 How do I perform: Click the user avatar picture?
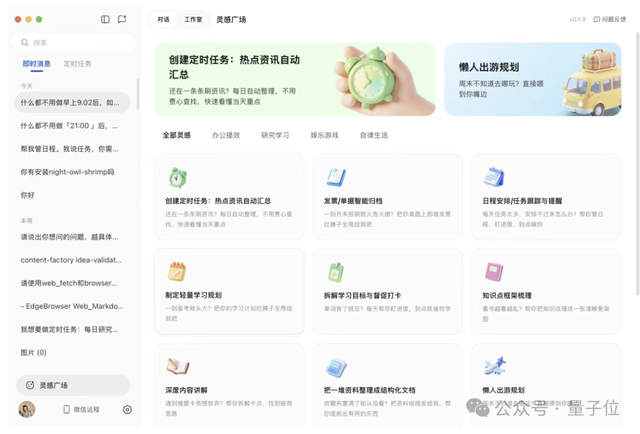tap(27, 409)
